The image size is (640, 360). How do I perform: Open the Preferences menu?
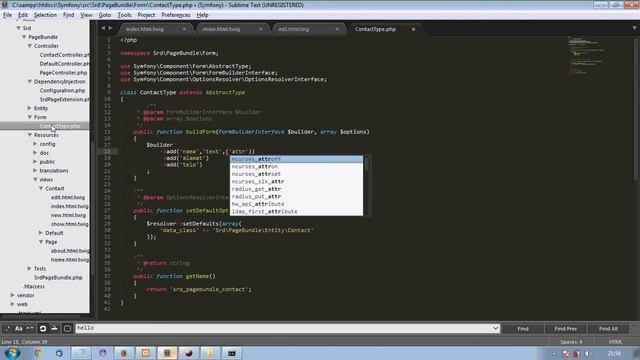[176, 15]
